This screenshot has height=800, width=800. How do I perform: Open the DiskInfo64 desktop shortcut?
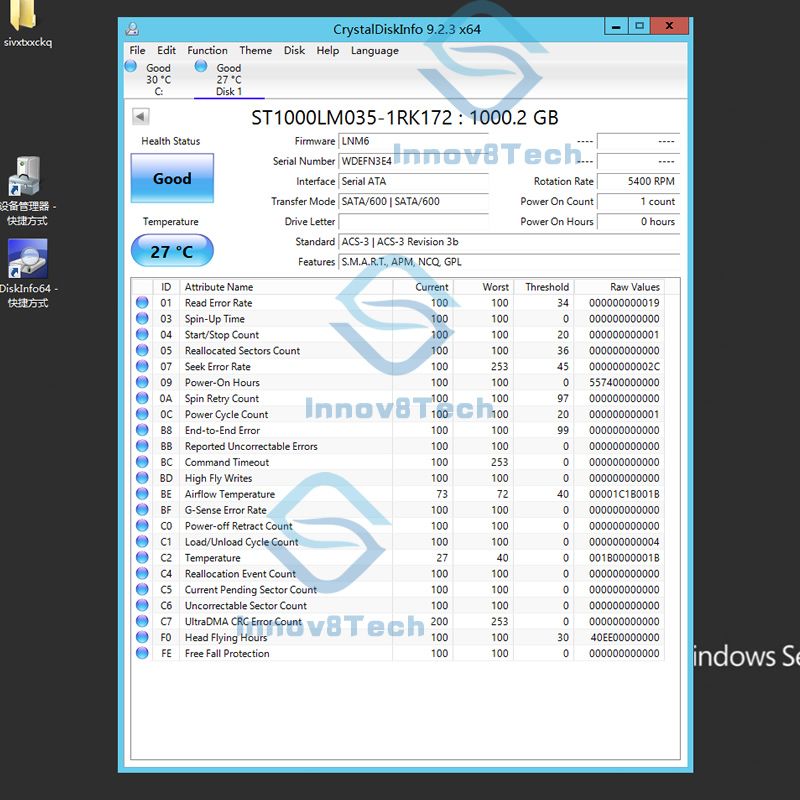28,260
